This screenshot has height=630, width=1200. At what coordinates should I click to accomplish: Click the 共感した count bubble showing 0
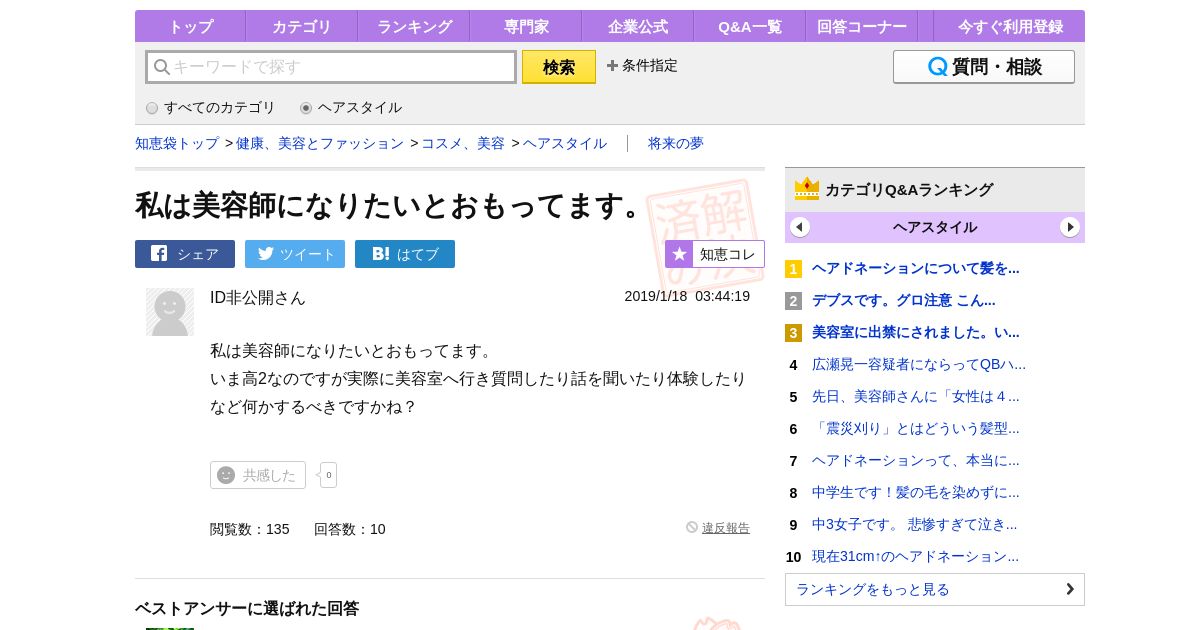[x=328, y=475]
